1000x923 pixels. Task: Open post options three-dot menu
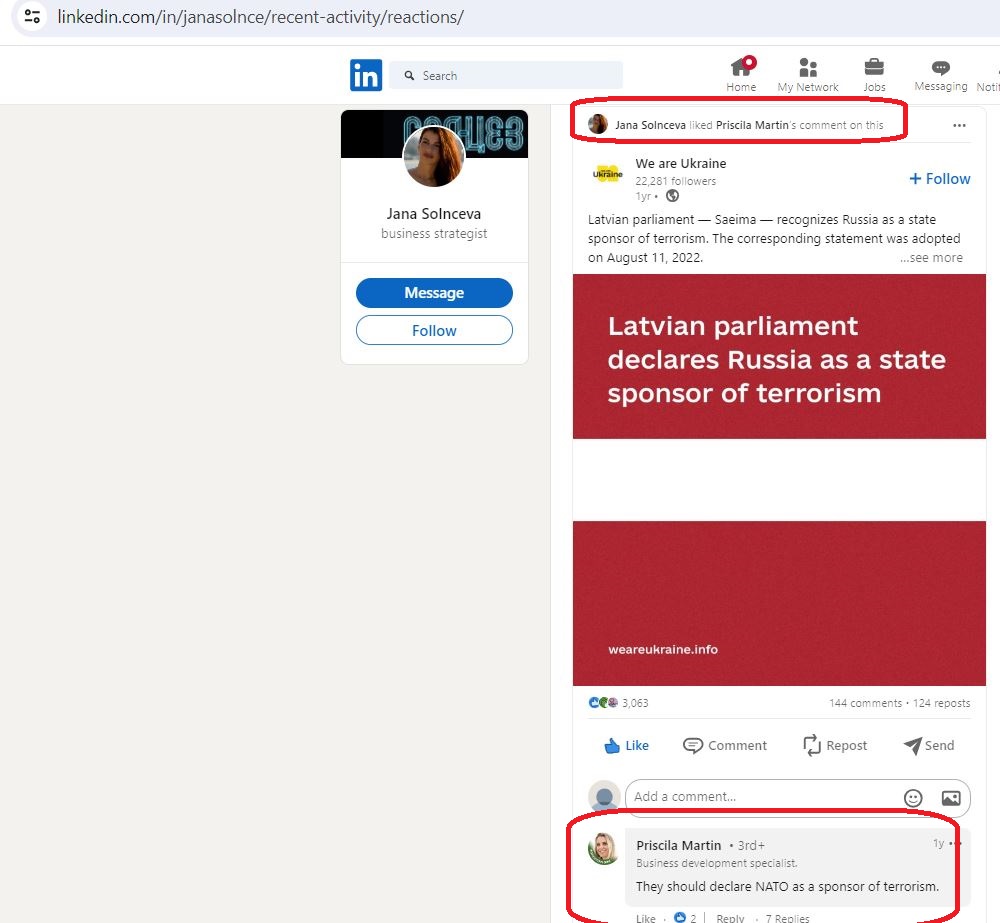[x=959, y=125]
